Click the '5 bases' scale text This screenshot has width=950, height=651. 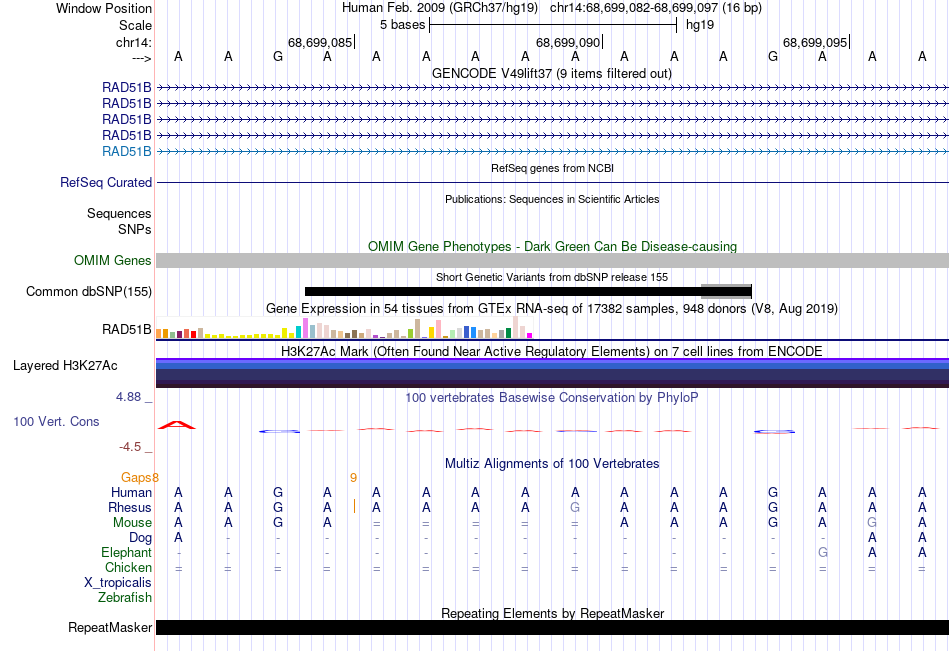pyautogui.click(x=402, y=25)
